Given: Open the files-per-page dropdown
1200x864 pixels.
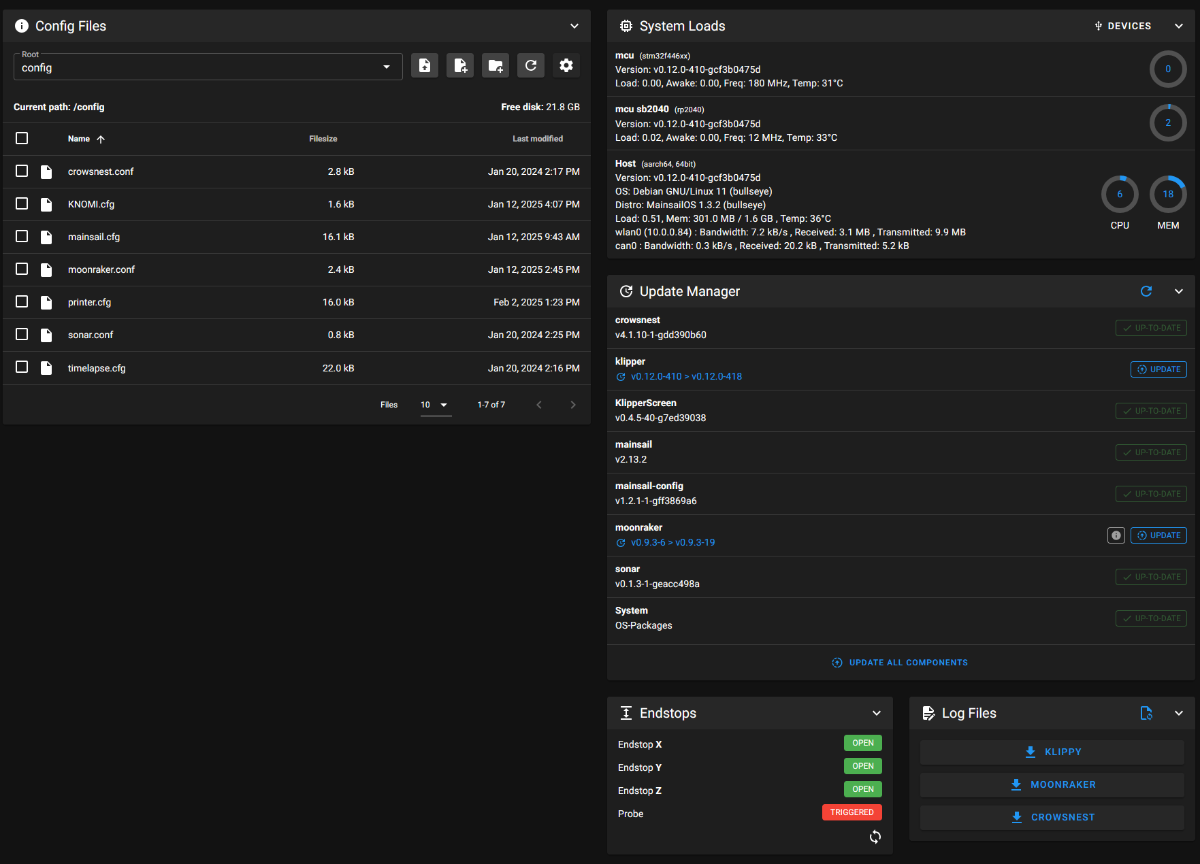Looking at the screenshot, I should pos(434,405).
